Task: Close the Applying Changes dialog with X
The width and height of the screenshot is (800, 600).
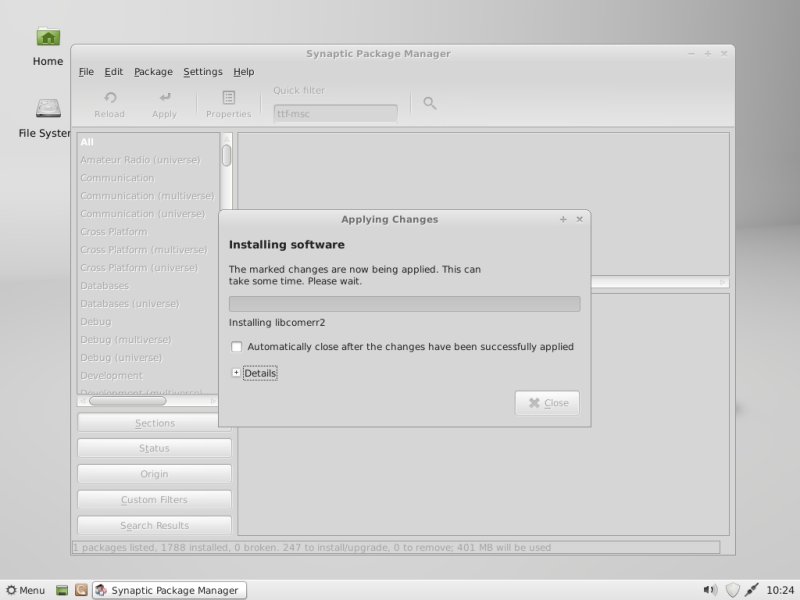Action: coord(580,219)
